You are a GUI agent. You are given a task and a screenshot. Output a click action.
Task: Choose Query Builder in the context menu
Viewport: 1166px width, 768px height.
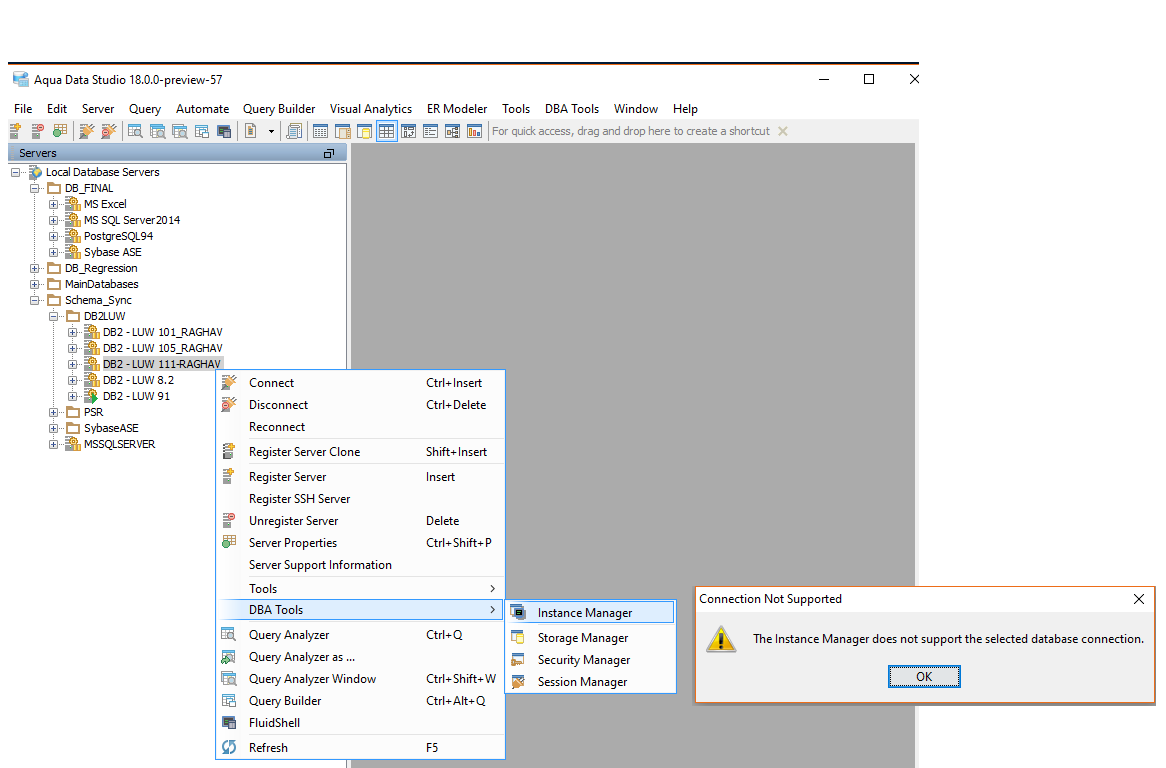point(361,701)
